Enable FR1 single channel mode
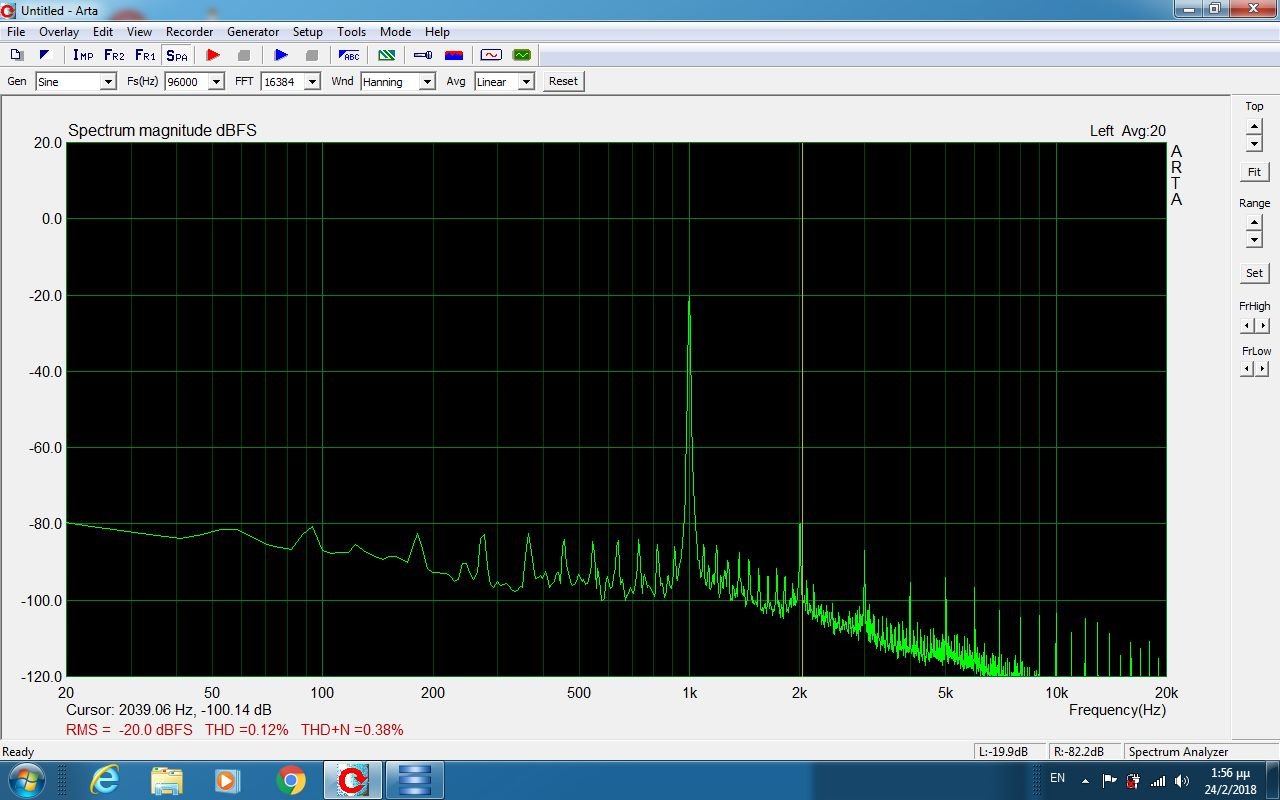The image size is (1280, 800). point(143,55)
